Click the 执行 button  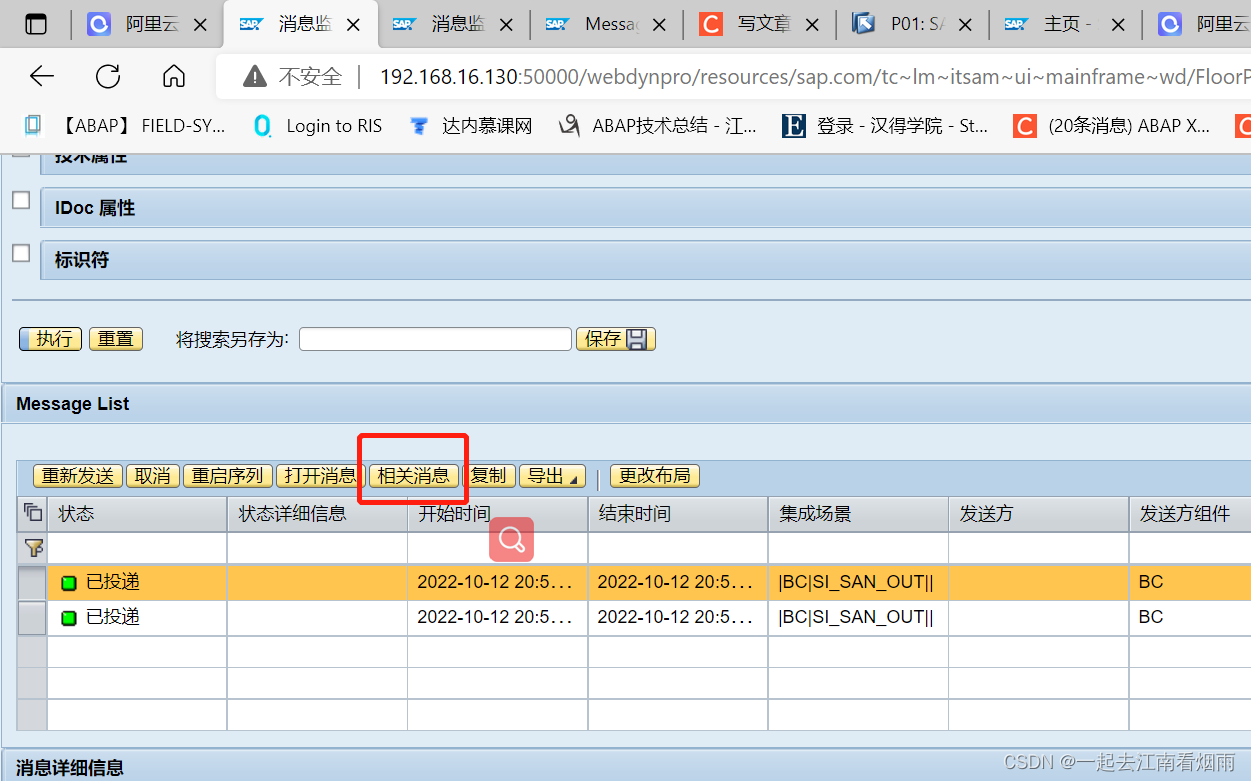[49, 338]
